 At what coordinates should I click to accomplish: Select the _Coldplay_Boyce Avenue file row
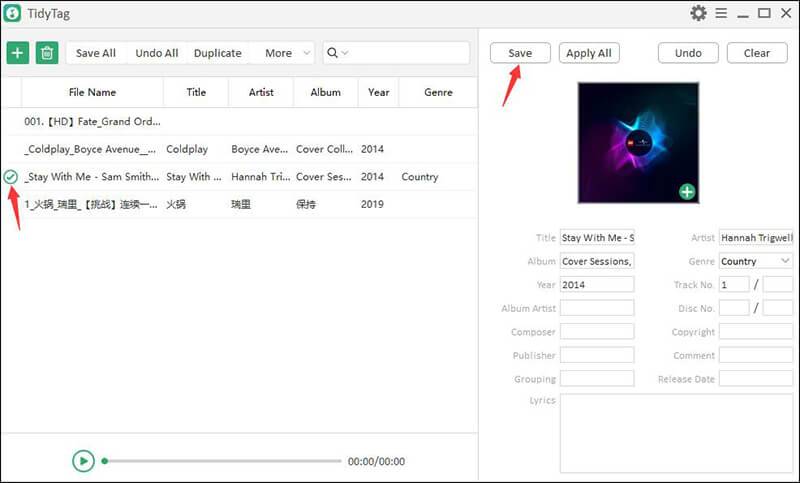(x=239, y=149)
